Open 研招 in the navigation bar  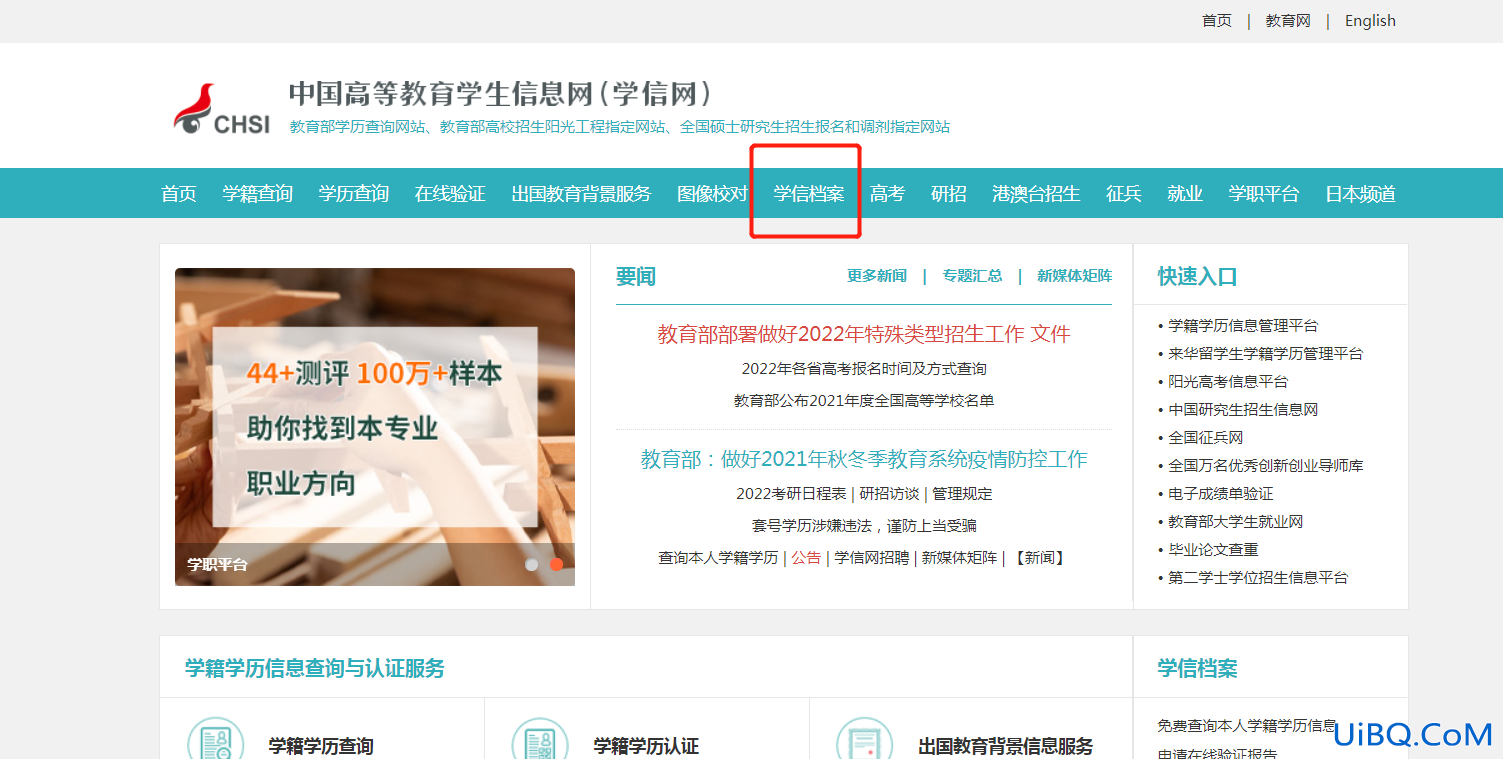(949, 194)
